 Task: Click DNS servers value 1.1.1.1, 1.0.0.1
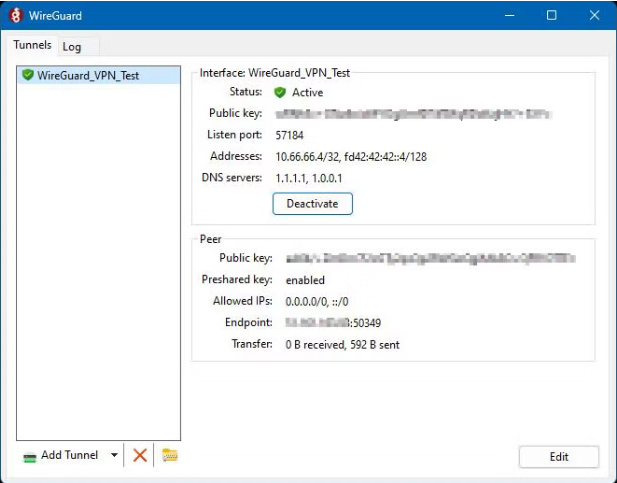pos(308,178)
